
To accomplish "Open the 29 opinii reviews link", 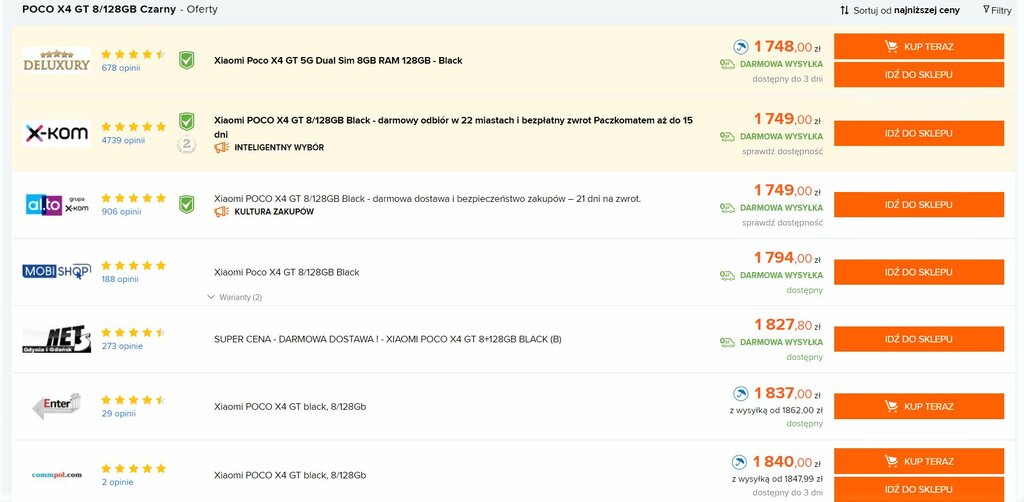I will pos(119,413).
